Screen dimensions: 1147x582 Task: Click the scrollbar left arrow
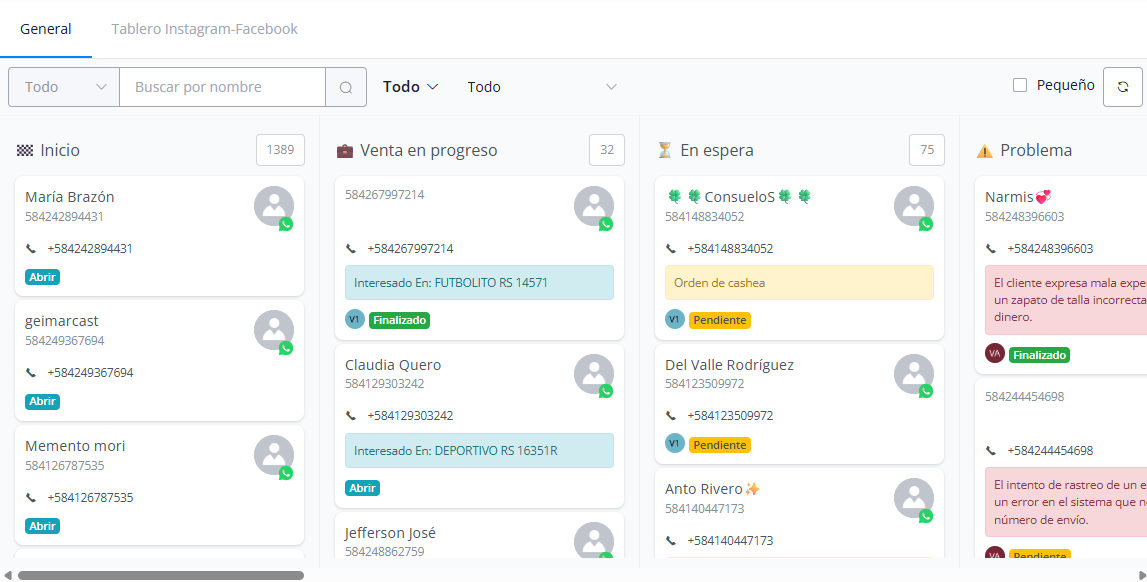[8, 575]
